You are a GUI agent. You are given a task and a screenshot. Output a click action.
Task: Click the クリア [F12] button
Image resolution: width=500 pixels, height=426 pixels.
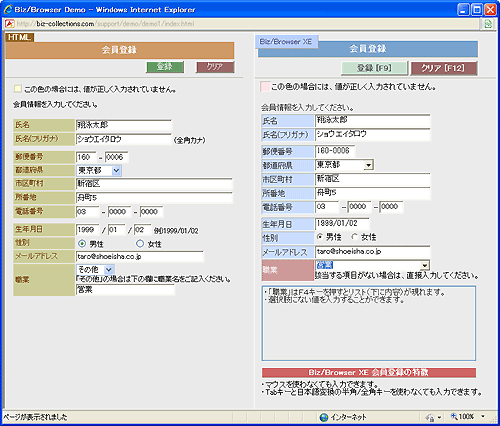(444, 68)
